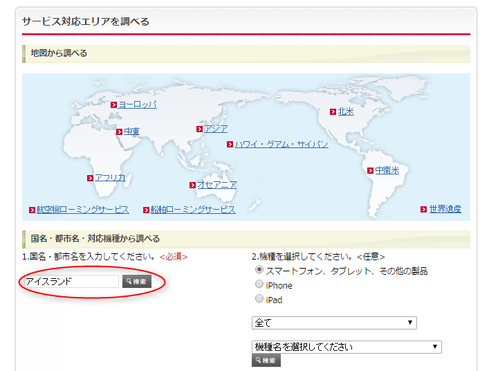Click red arrow icon beside 中東
Screen dimensions: 480x371
coord(119,132)
